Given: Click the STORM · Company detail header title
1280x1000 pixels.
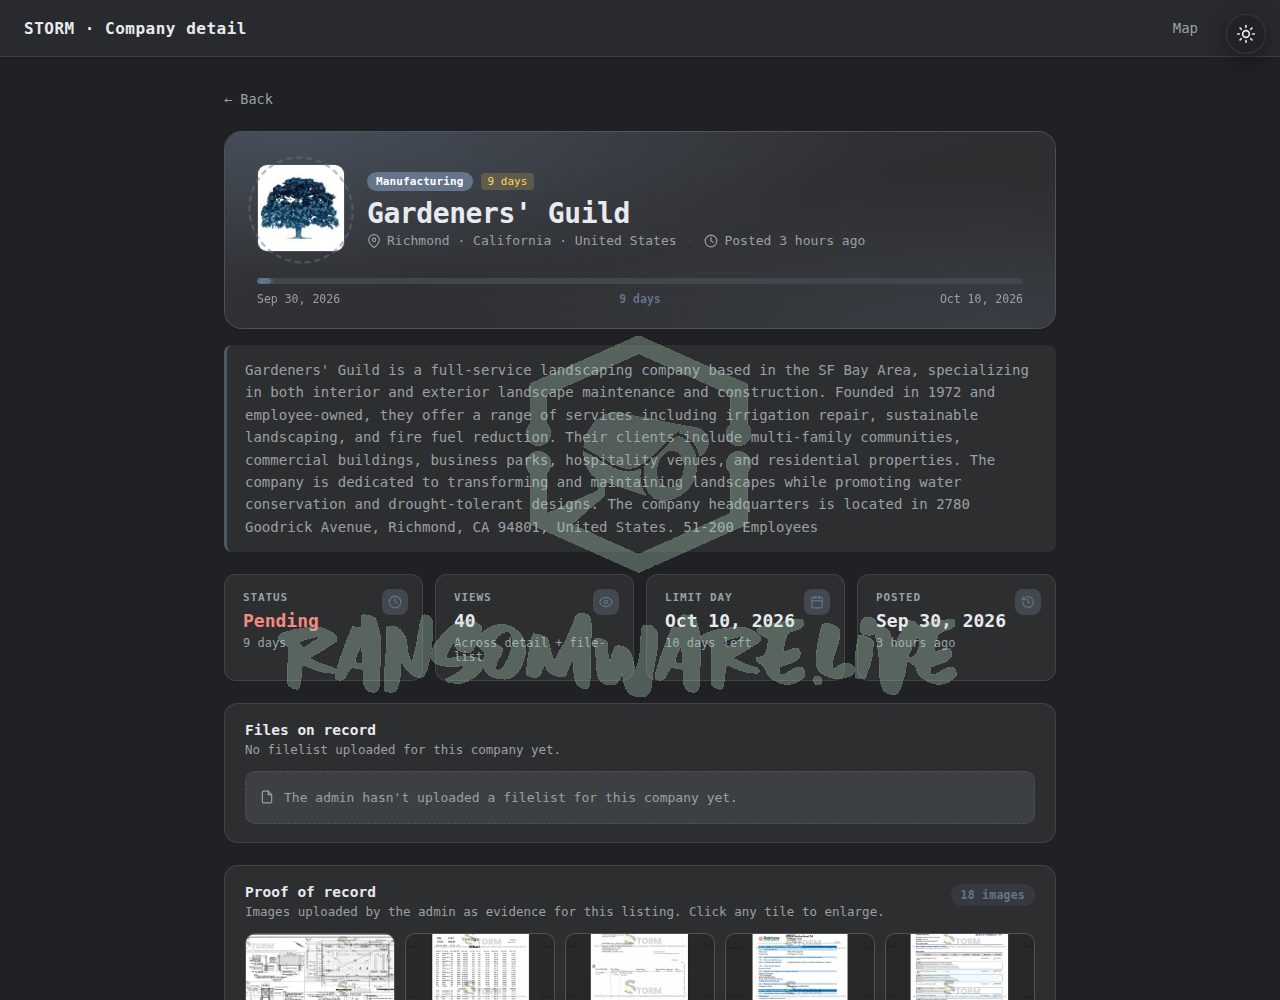Looking at the screenshot, I should [135, 28].
